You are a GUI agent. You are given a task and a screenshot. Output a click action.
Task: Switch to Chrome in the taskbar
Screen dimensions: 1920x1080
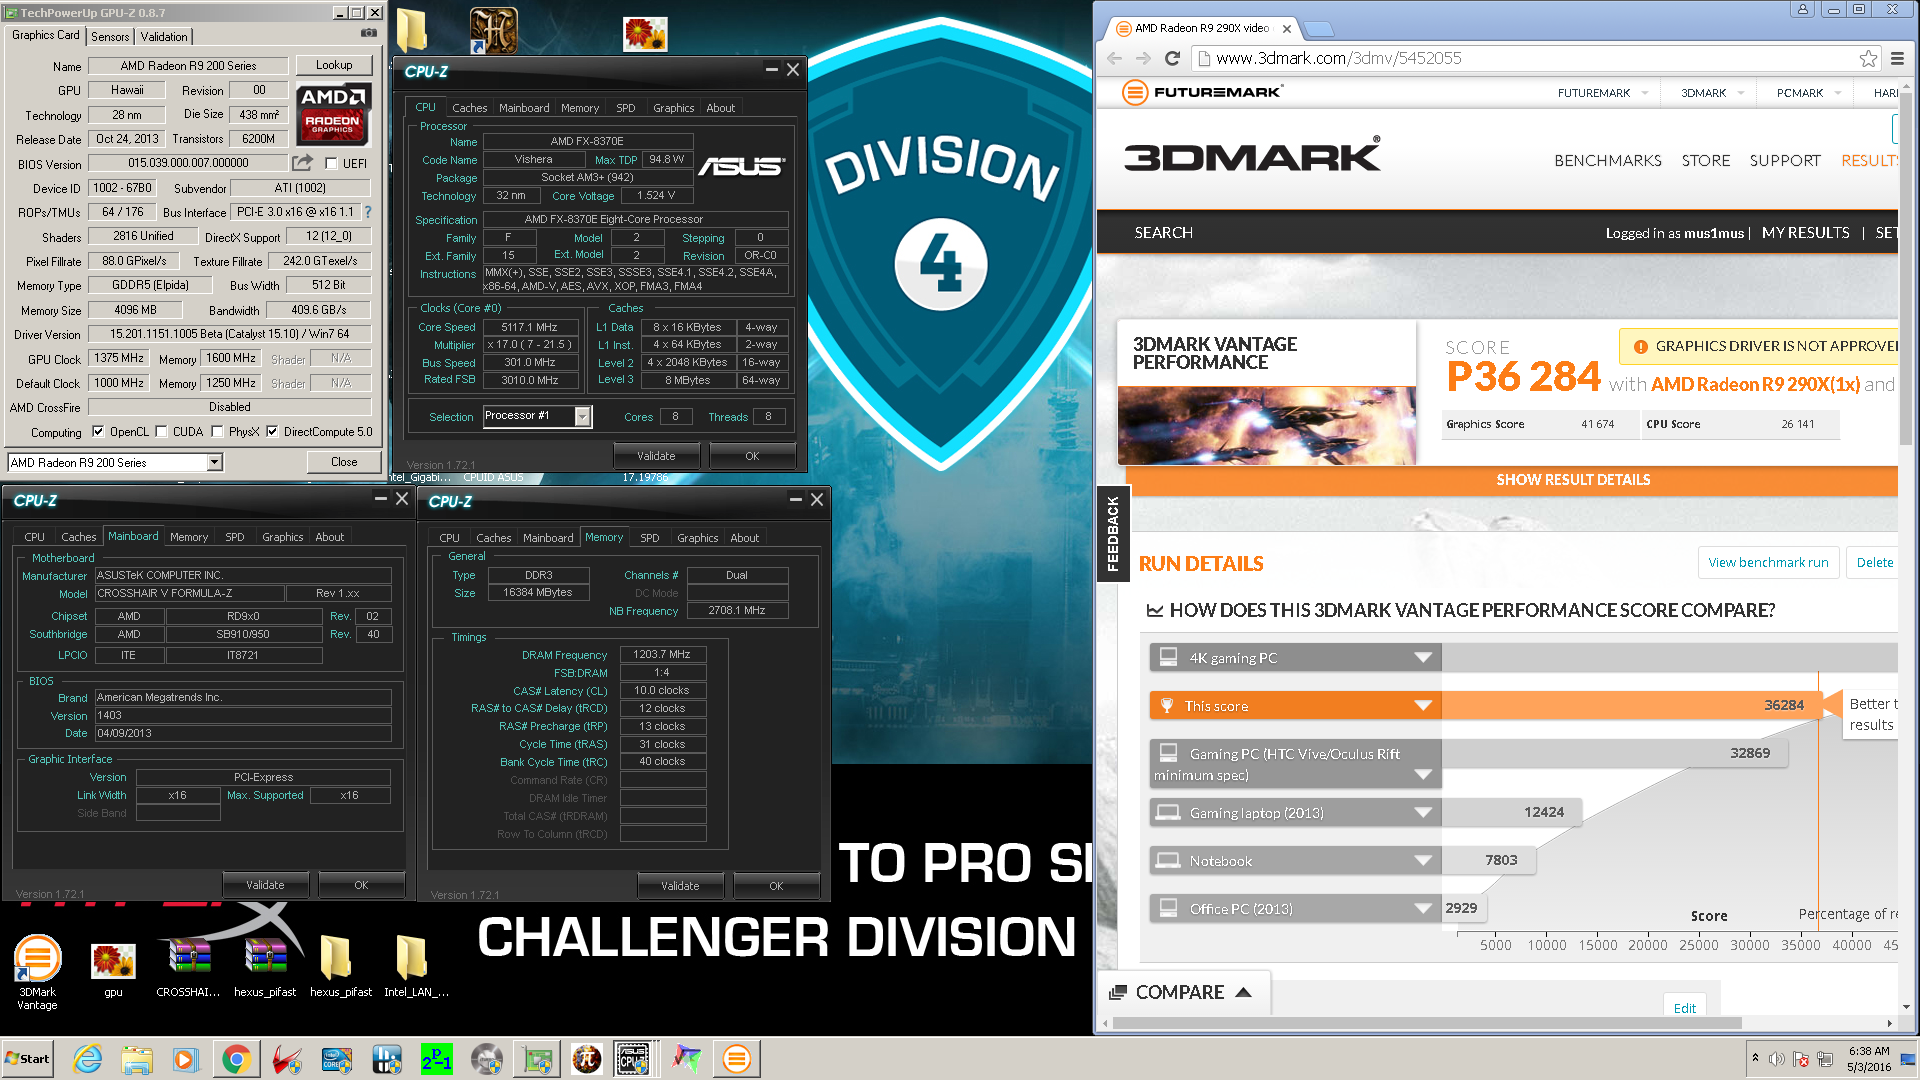tap(236, 1059)
